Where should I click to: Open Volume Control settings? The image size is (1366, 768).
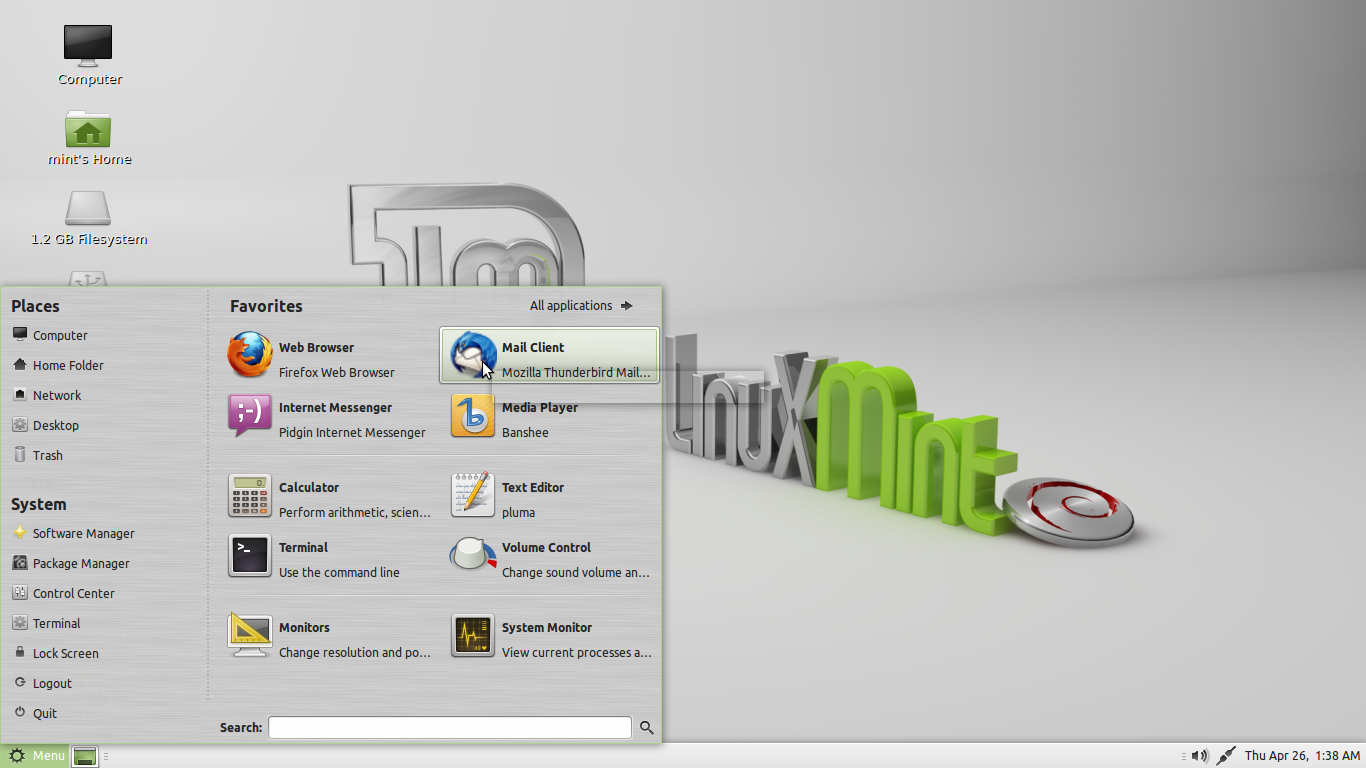coord(546,558)
